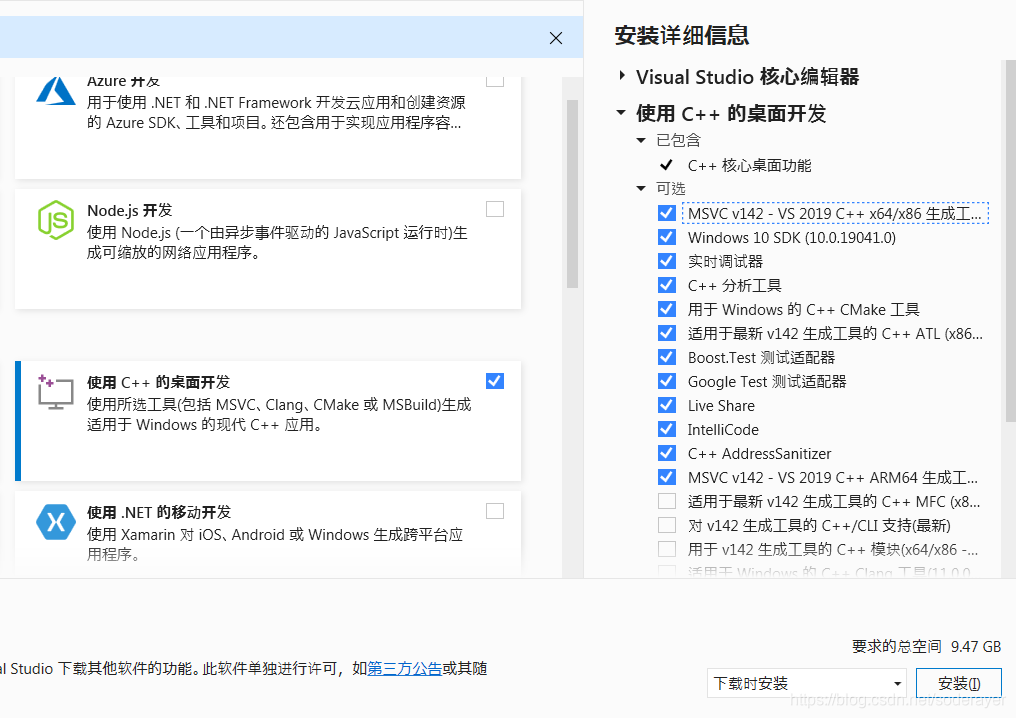Collapse the 可选 group

[x=641, y=189]
